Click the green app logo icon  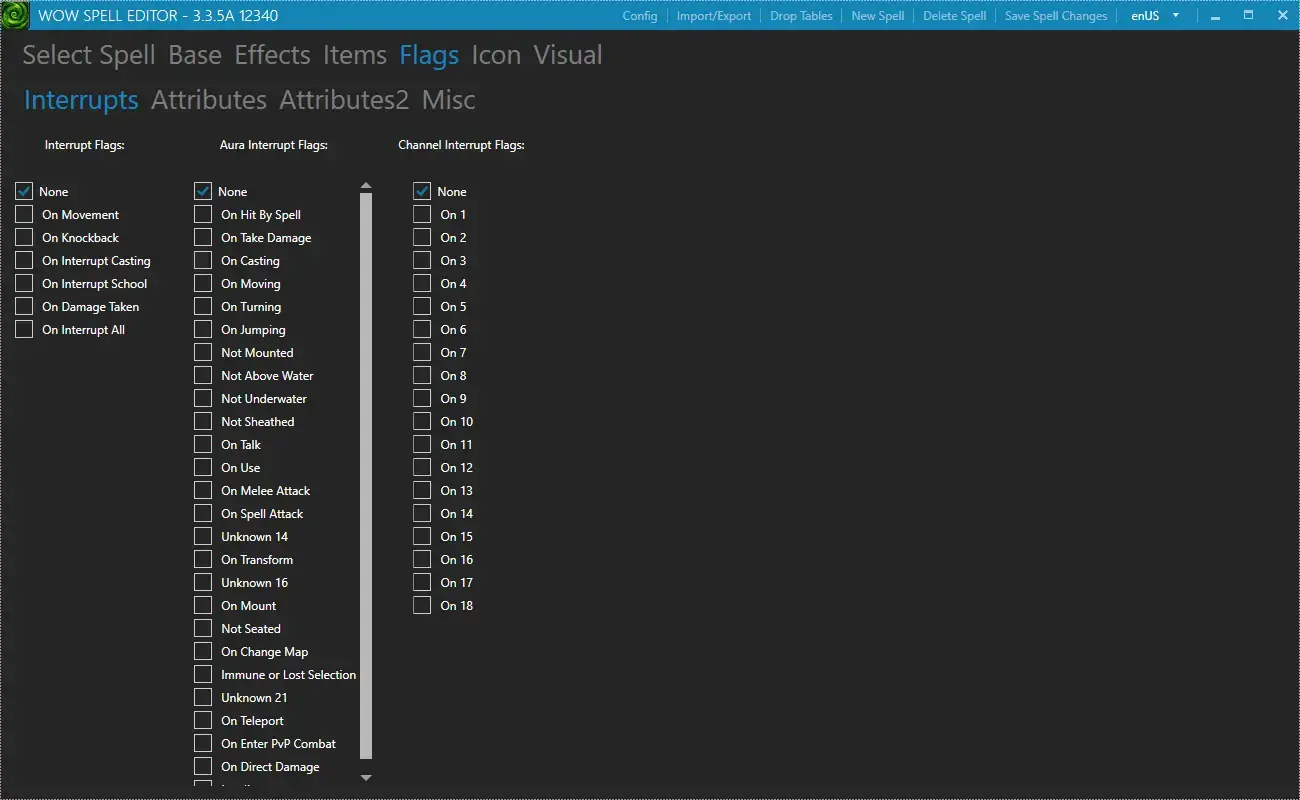(x=16, y=15)
